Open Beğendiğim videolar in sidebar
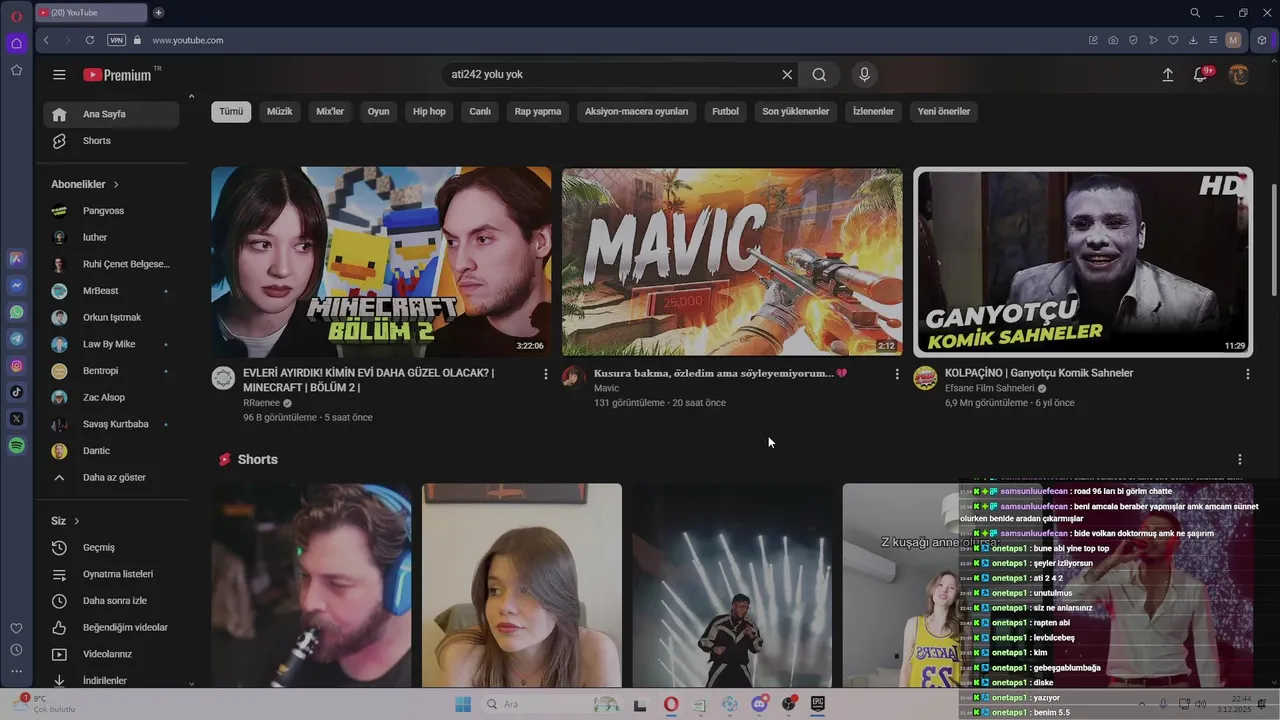The image size is (1280, 720). [x=111, y=628]
